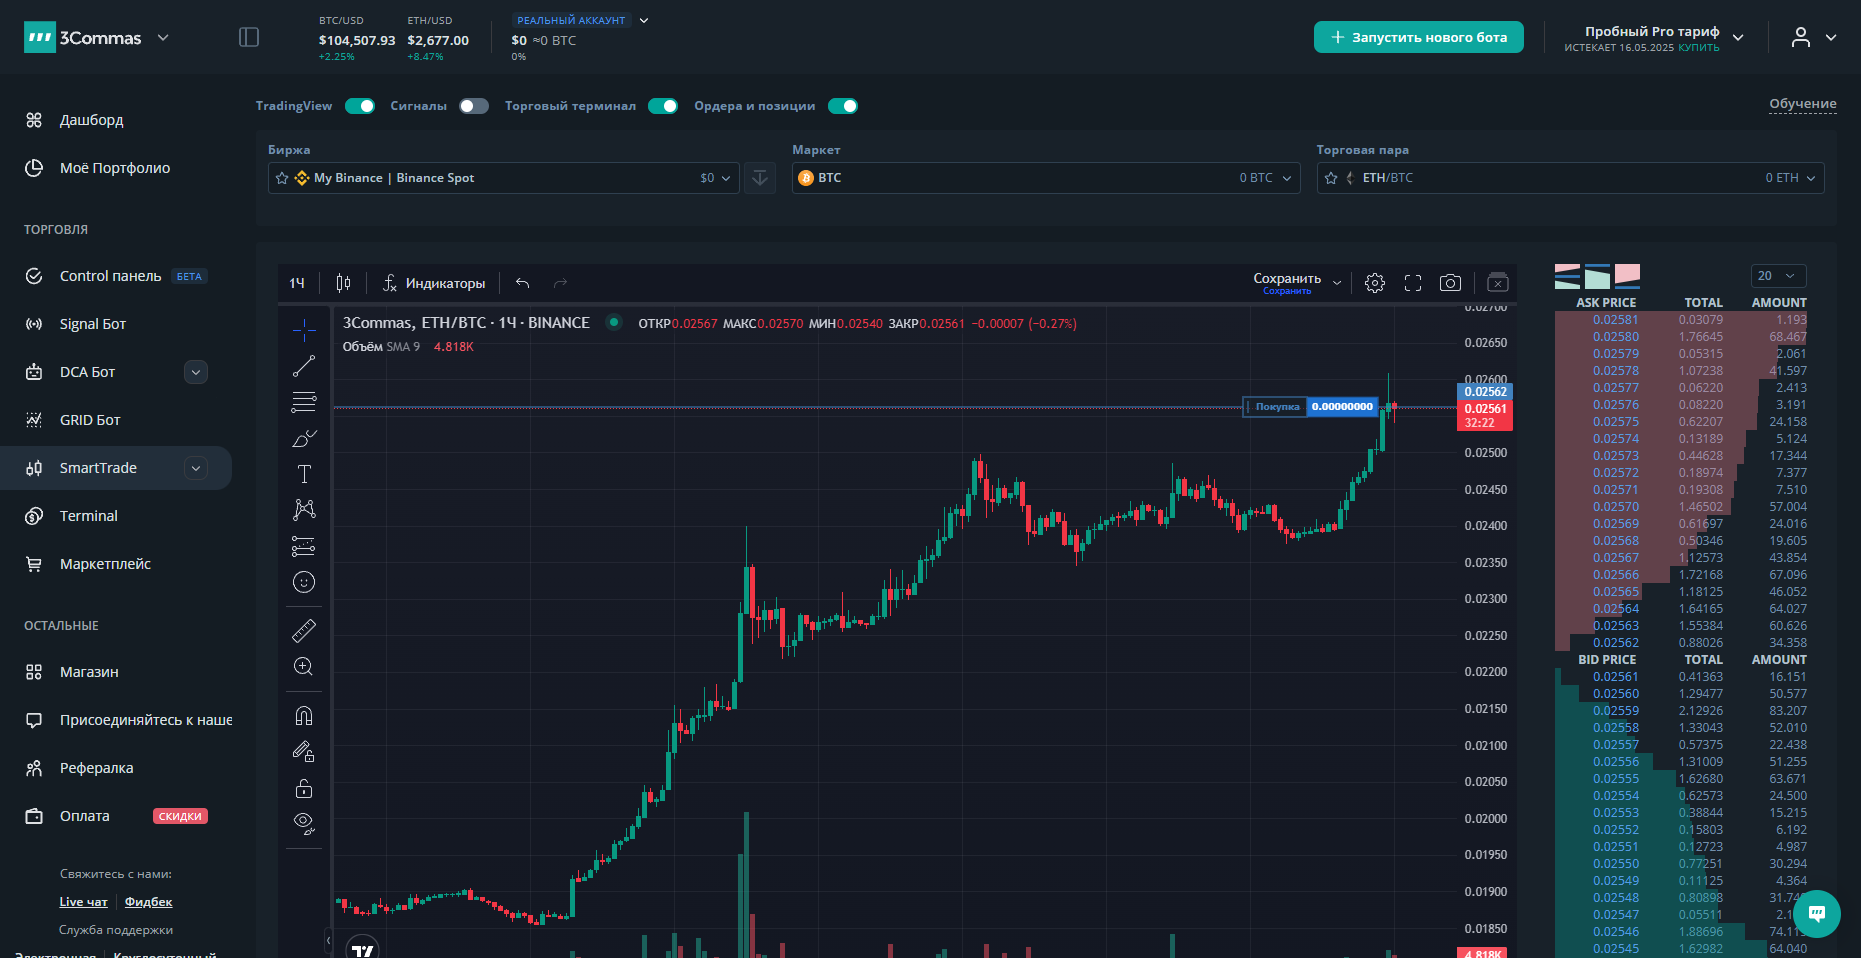Open the Торговая пара ETH/BTC dropdown
Image resolution: width=1861 pixels, height=958 pixels.
[1570, 178]
